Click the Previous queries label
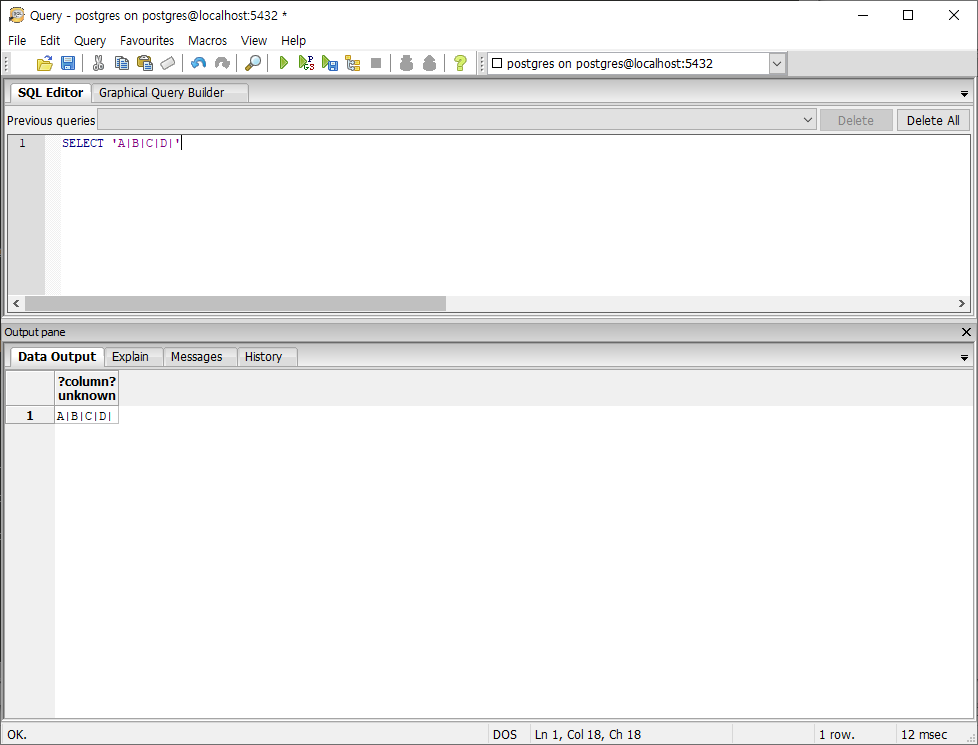The height and width of the screenshot is (745, 978). click(51, 120)
